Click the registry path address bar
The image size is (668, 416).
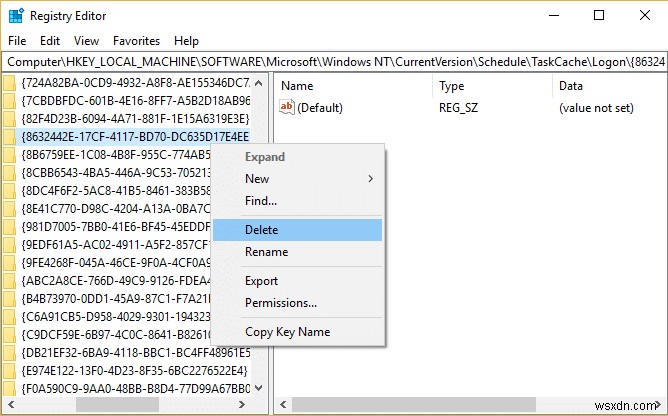(x=334, y=62)
